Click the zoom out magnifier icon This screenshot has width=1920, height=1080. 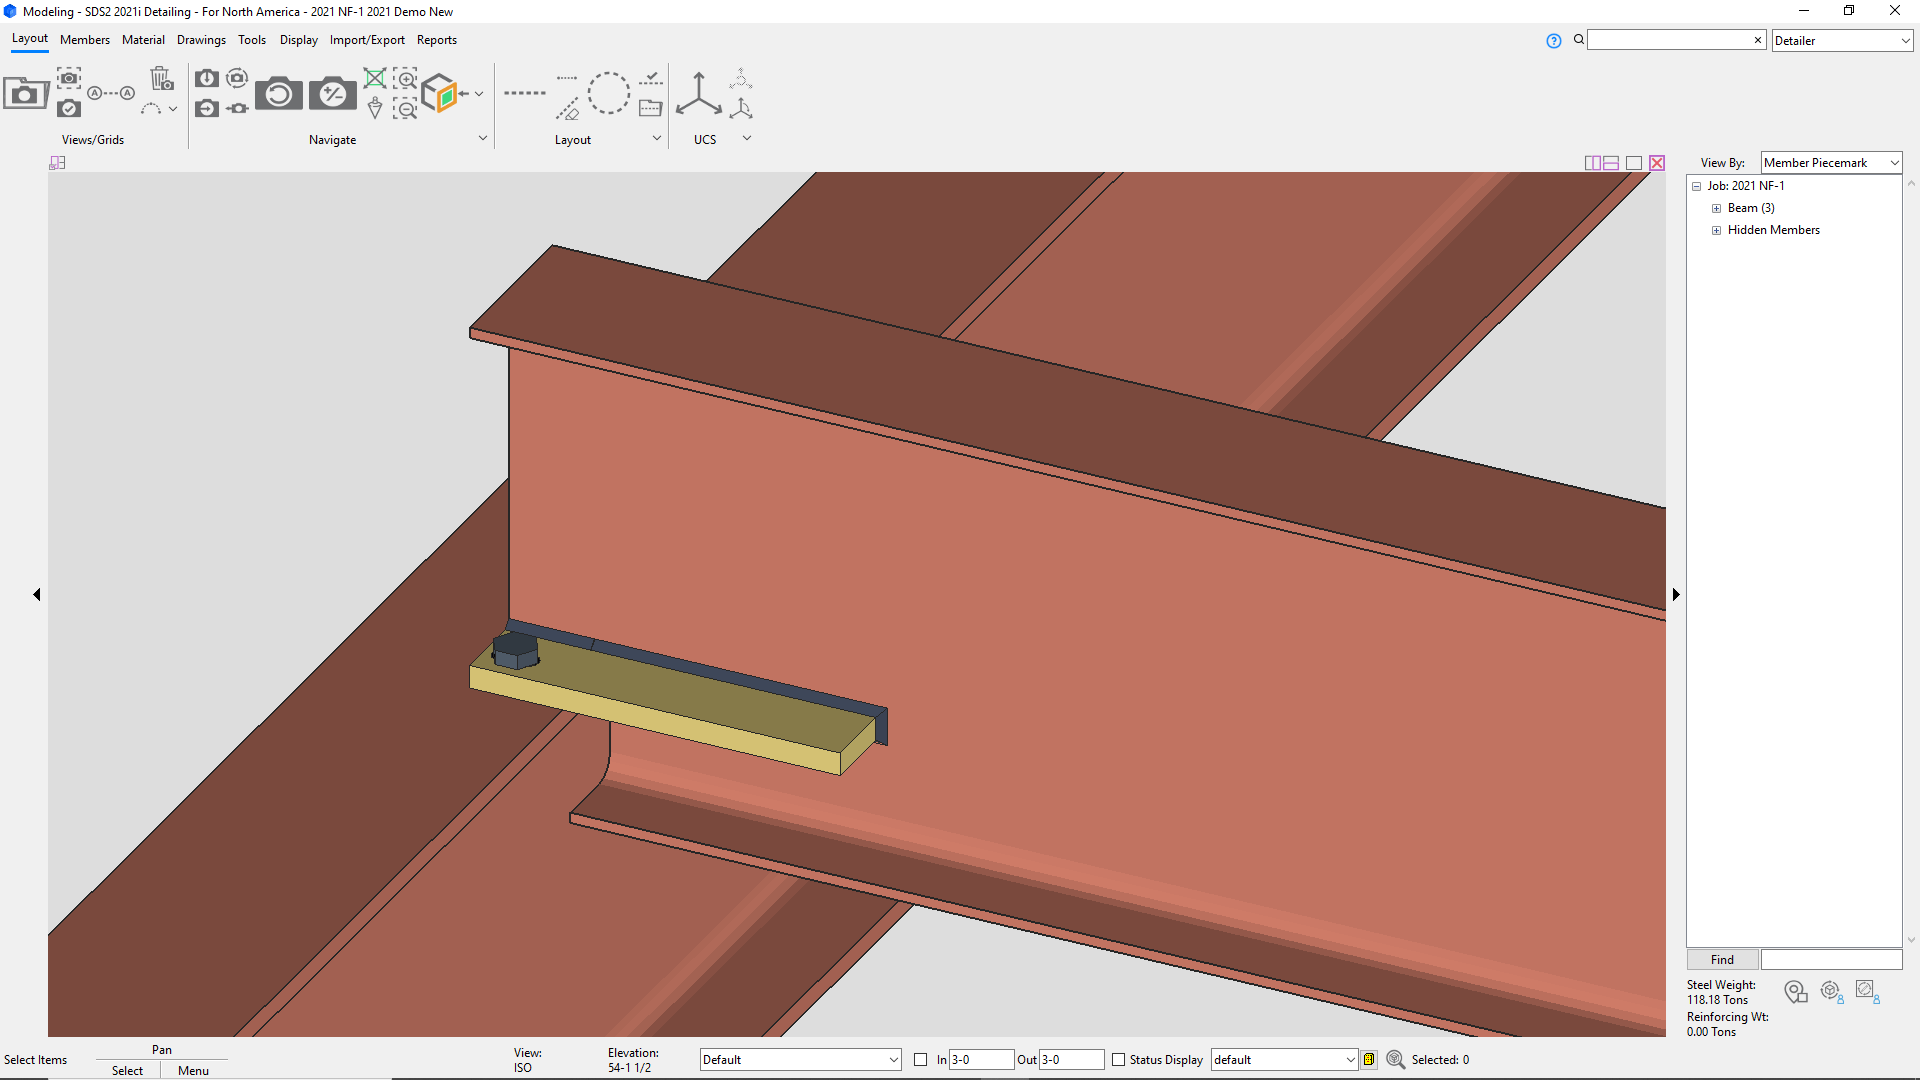click(406, 108)
